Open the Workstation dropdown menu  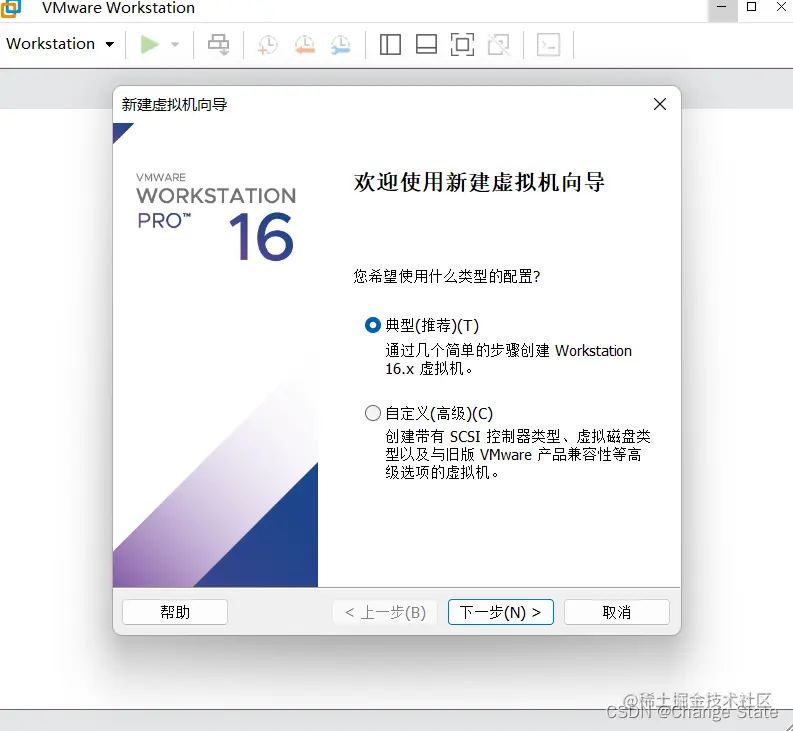pyautogui.click(x=60, y=44)
